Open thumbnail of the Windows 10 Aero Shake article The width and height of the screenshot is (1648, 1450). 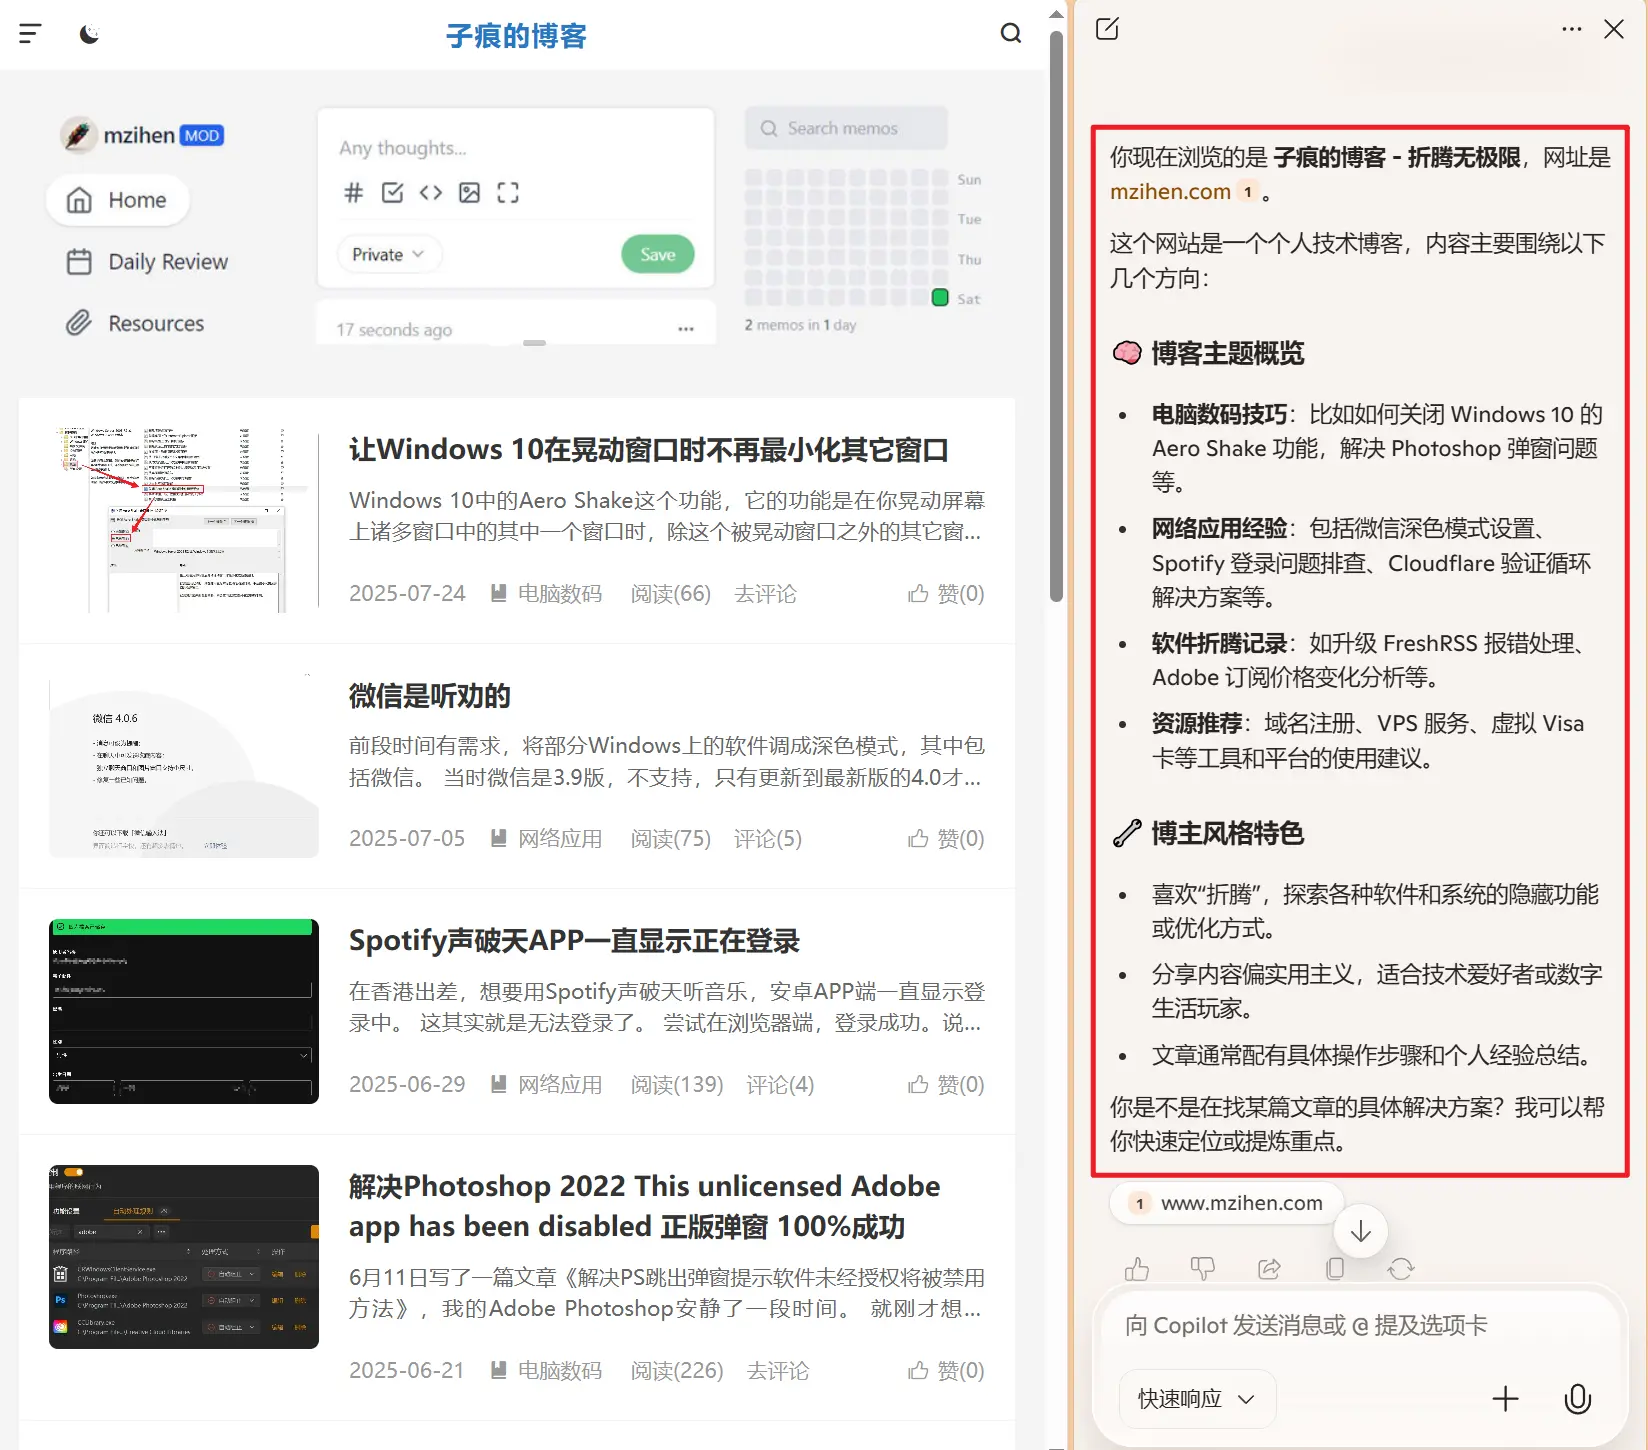coord(184,519)
